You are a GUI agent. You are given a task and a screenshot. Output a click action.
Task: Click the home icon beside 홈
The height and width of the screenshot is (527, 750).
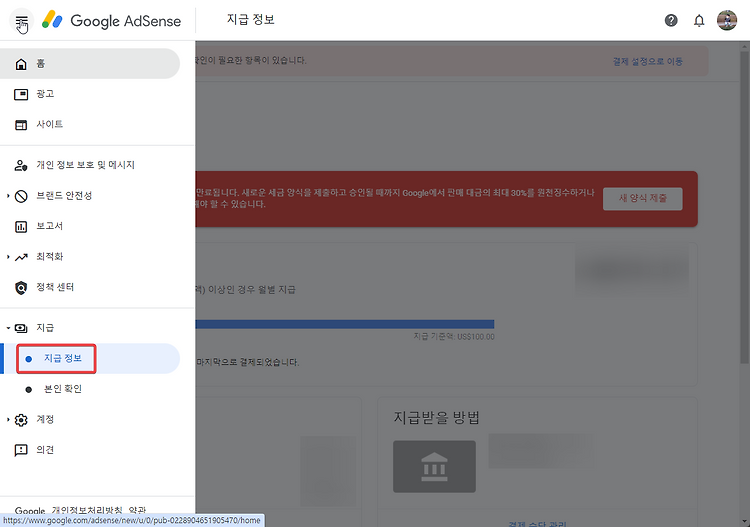coord(21,64)
